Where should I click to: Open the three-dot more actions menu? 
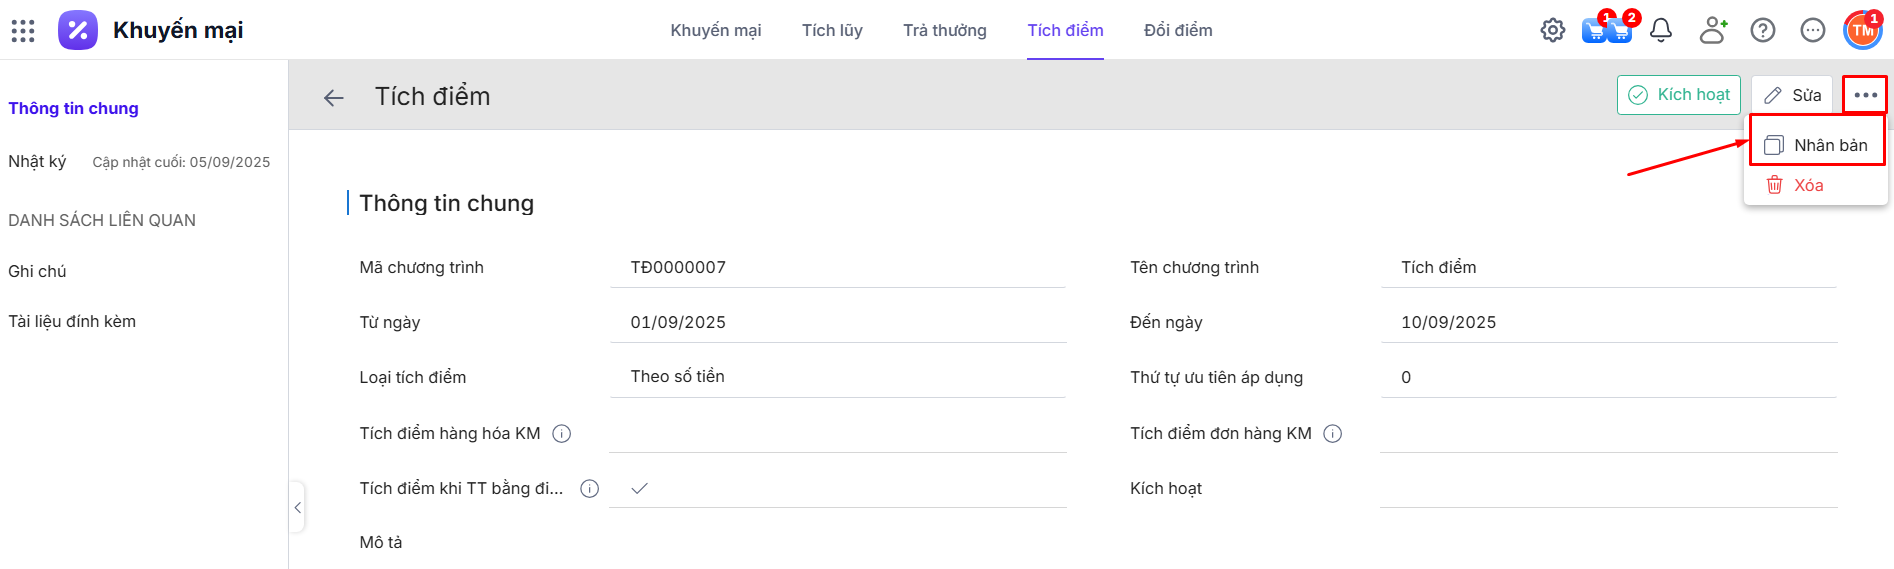click(1865, 95)
